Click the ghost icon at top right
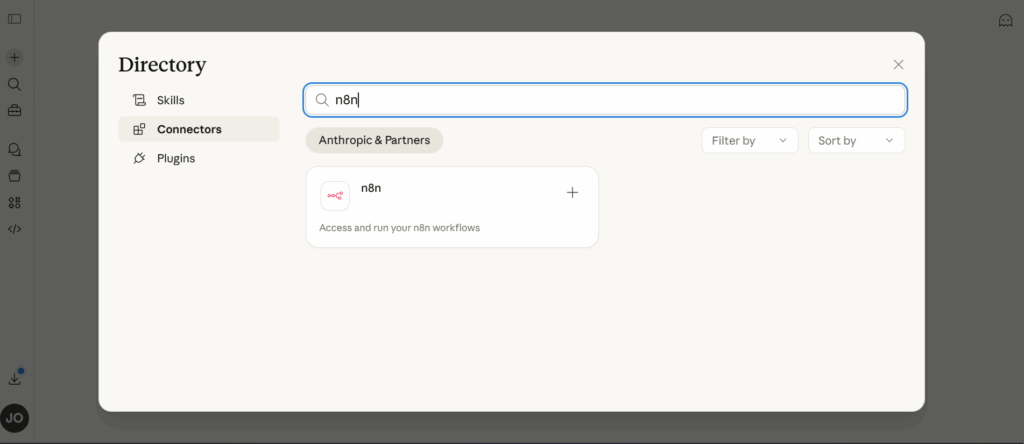This screenshot has height=444, width=1024. click(x=1005, y=20)
